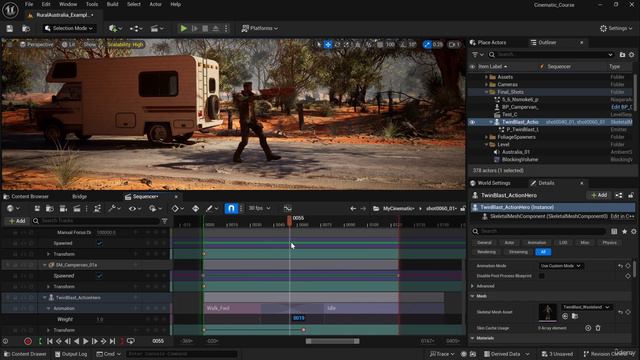Screen dimensions: 640x360
Task: Click the auto-key diamond icon
Action: tap(196, 209)
